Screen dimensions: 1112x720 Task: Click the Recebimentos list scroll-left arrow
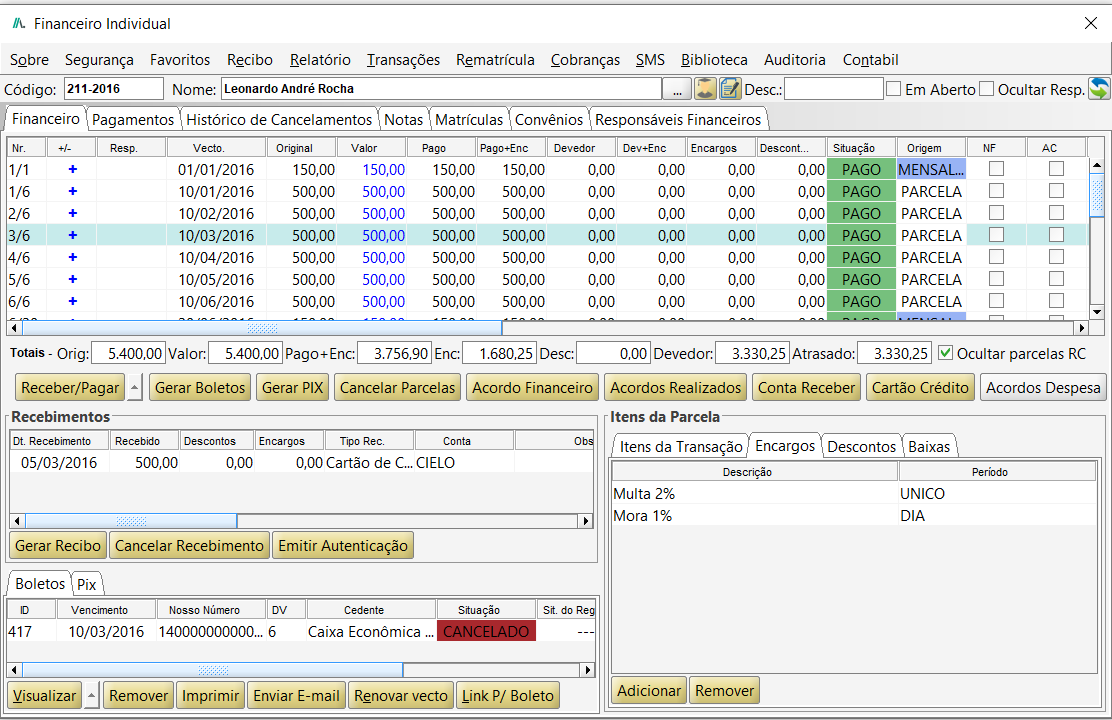point(17,521)
